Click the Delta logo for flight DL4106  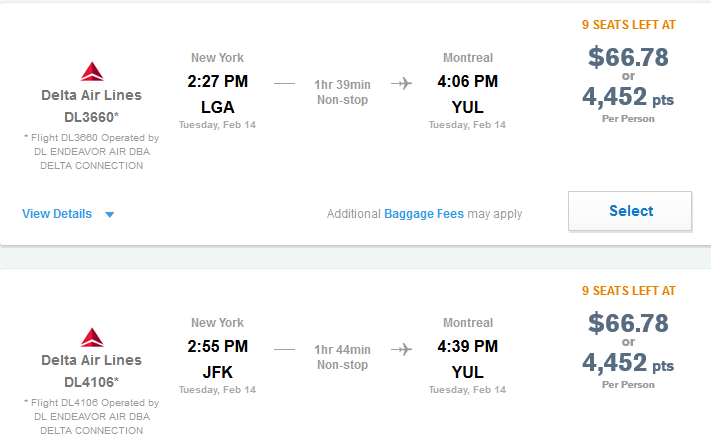[92, 337]
